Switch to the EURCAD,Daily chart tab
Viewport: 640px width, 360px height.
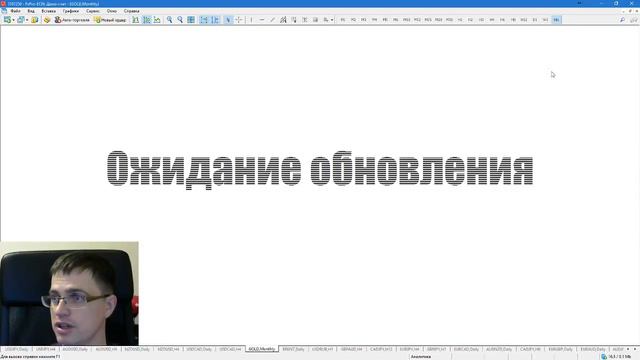tap(466, 349)
